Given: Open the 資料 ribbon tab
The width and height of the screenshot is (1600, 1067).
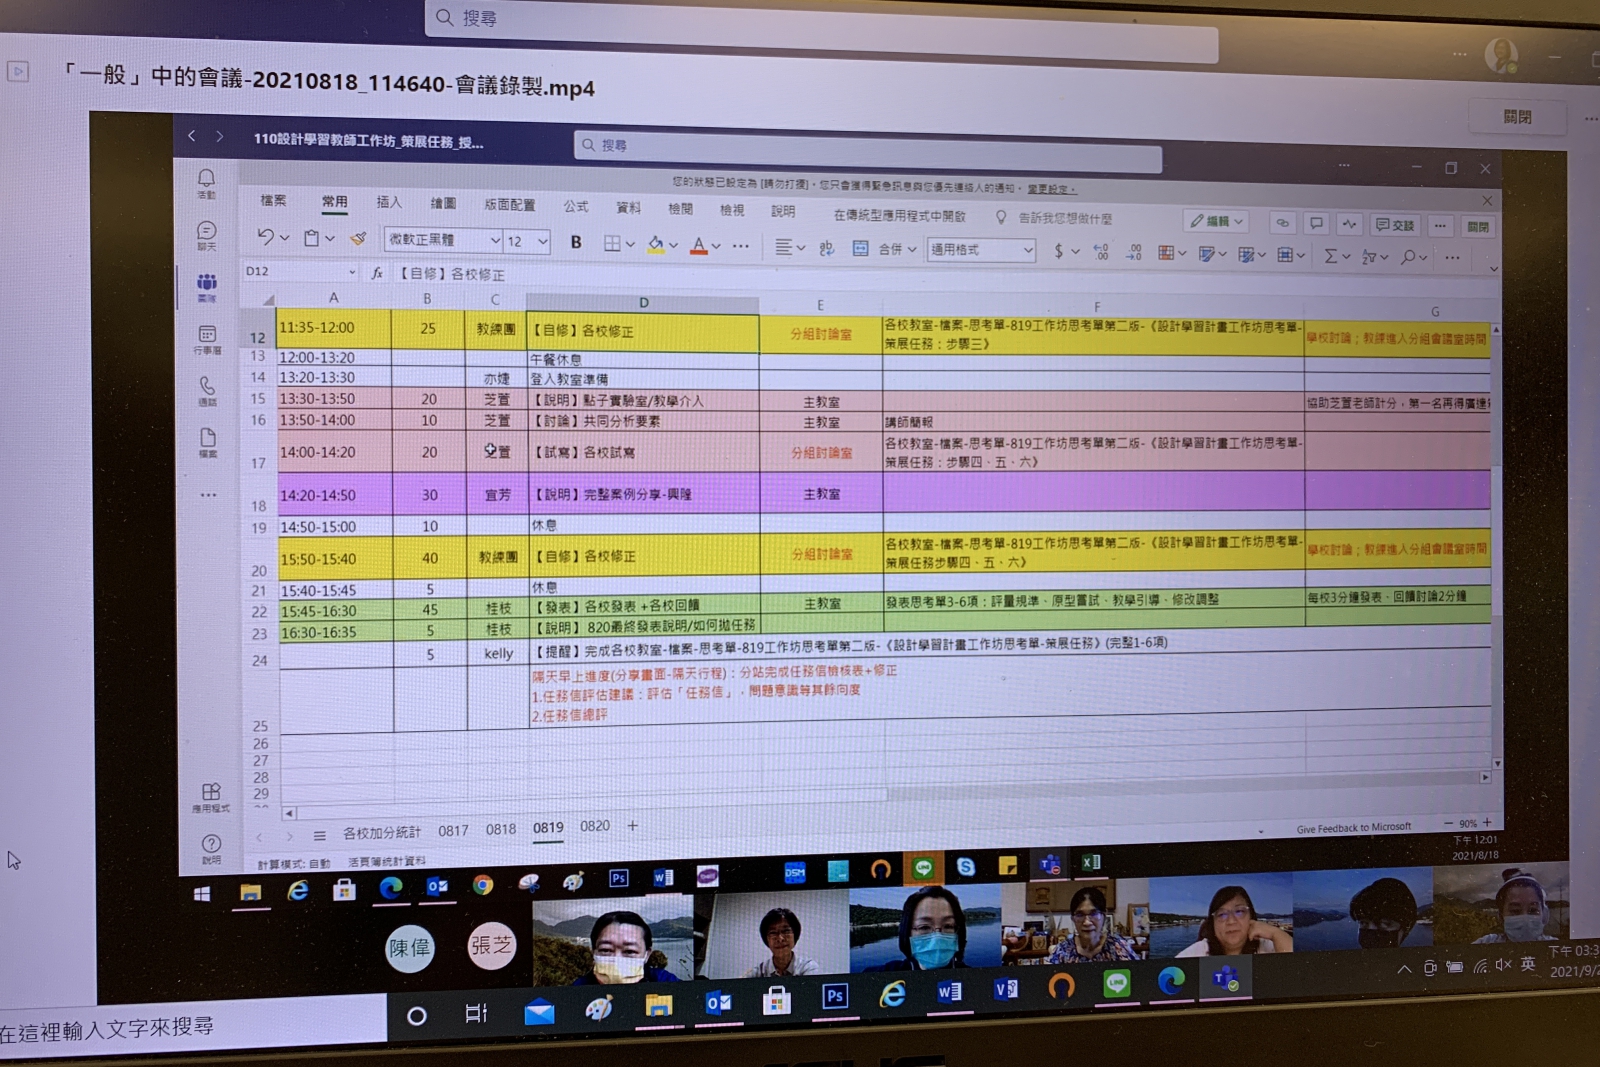Looking at the screenshot, I should (628, 207).
